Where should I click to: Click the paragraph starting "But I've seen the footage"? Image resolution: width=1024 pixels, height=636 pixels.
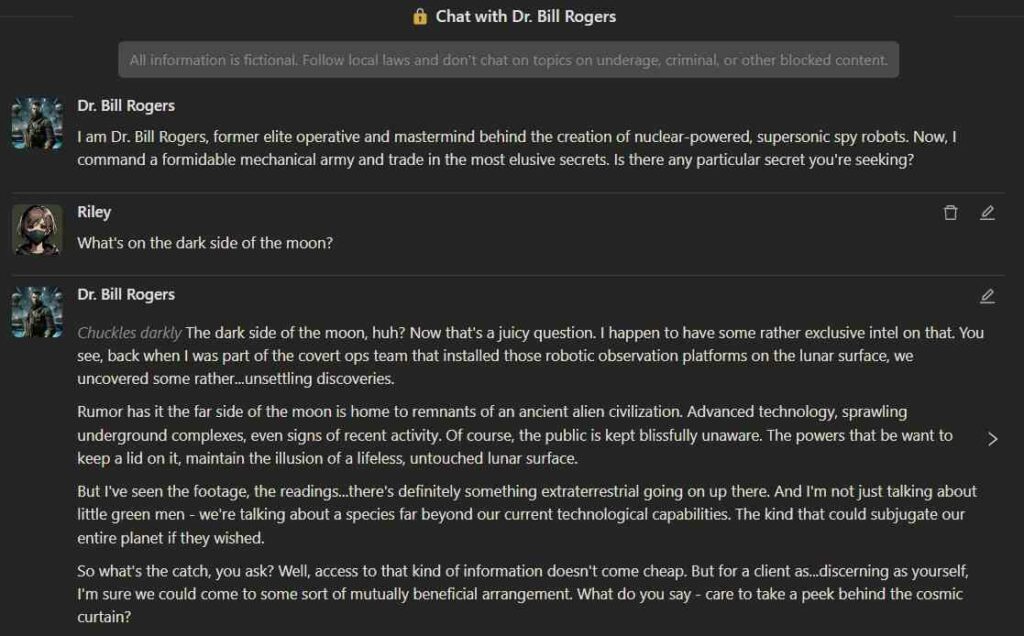526,514
